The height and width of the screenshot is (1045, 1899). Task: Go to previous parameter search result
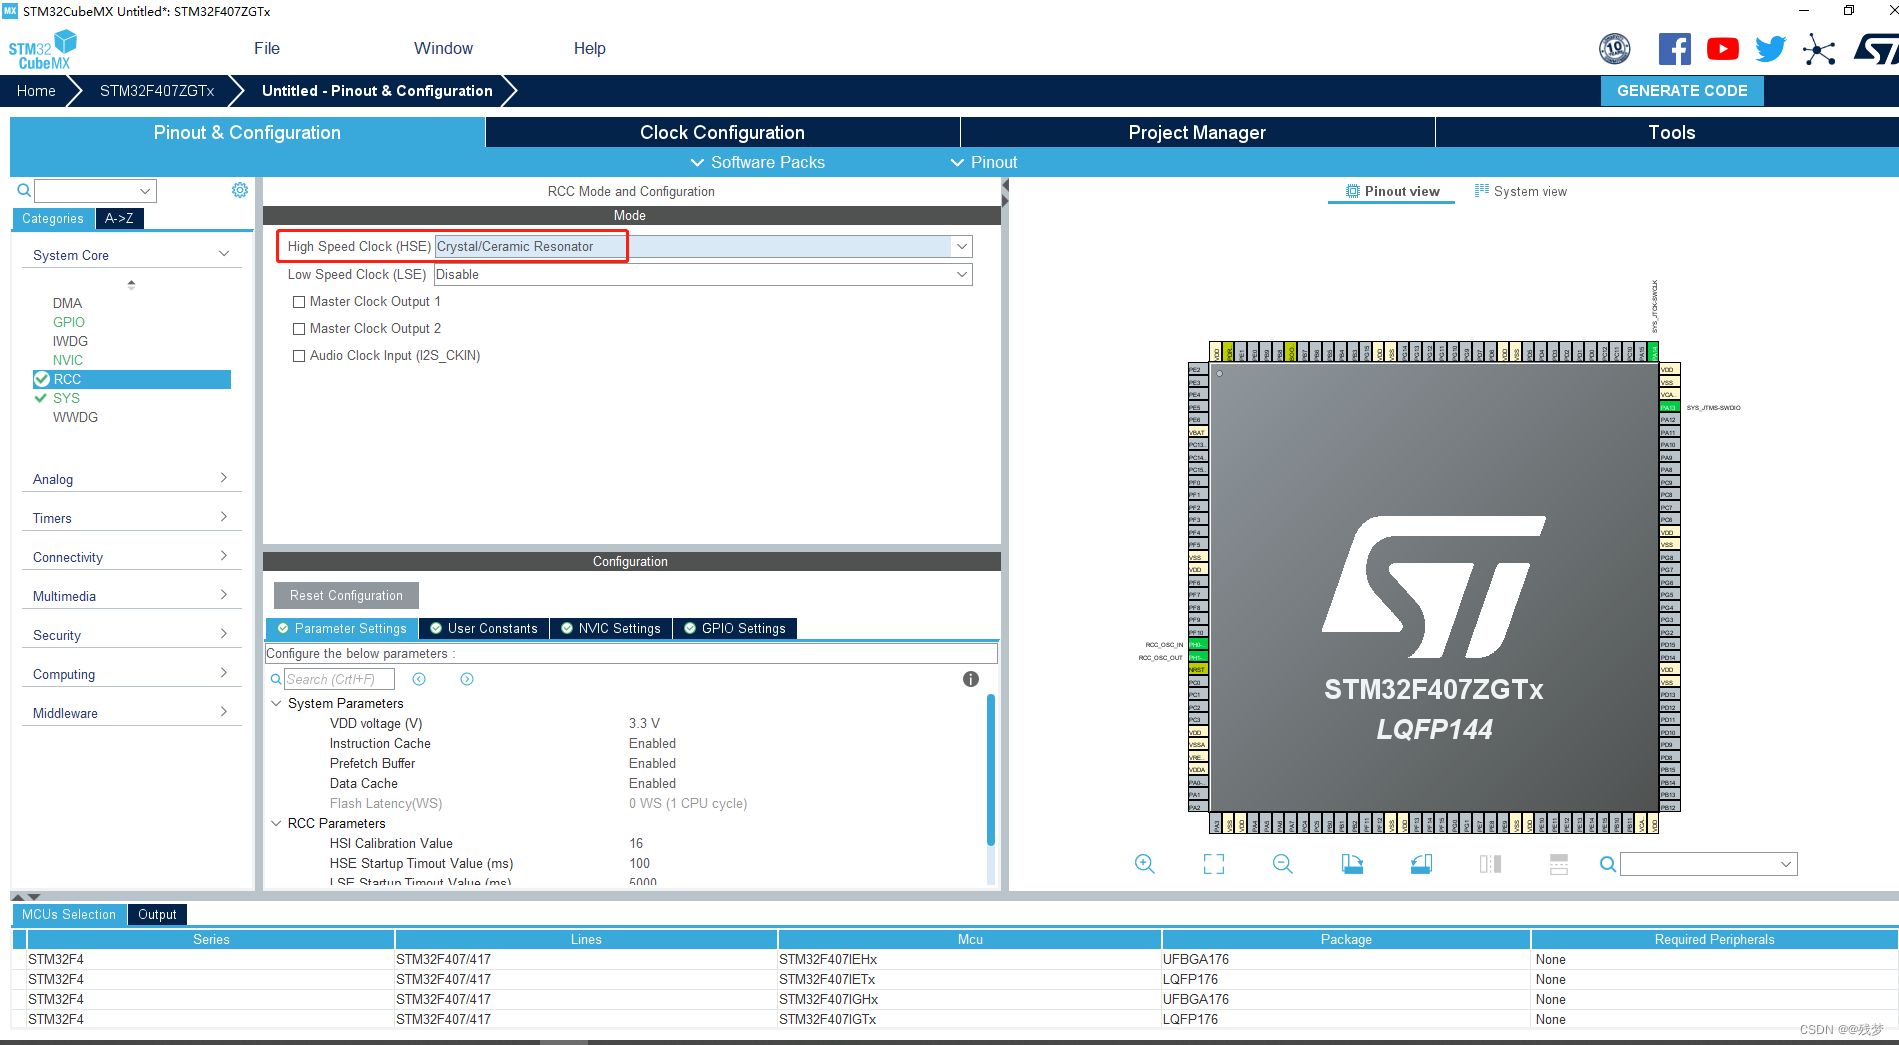pos(419,679)
